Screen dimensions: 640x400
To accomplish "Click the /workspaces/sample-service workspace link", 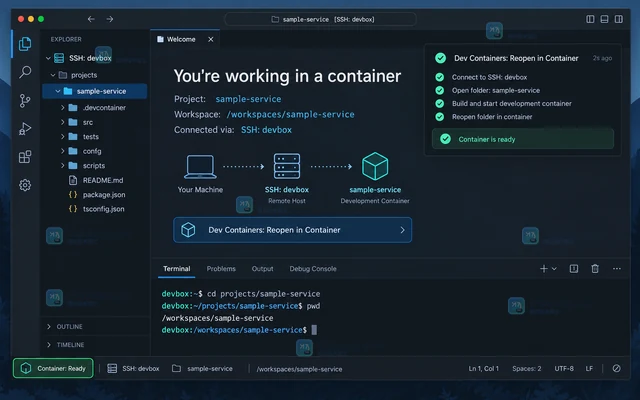I will click(291, 115).
